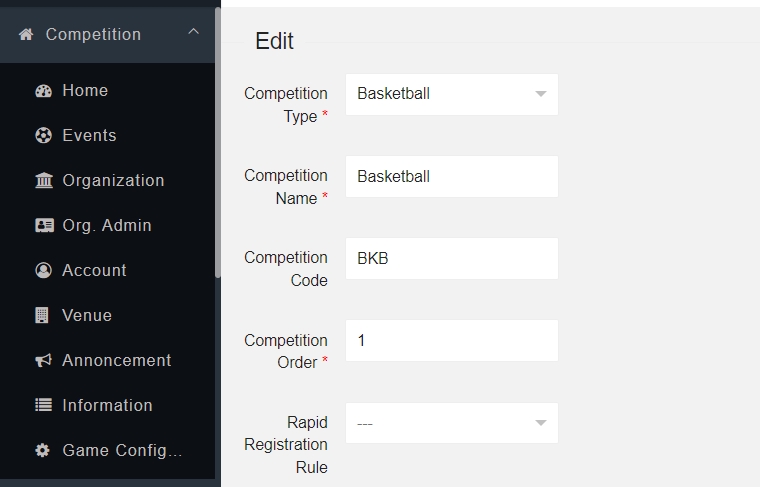Open the Rapid Registration Rule dropdown
760x487 pixels.
[x=451, y=423]
